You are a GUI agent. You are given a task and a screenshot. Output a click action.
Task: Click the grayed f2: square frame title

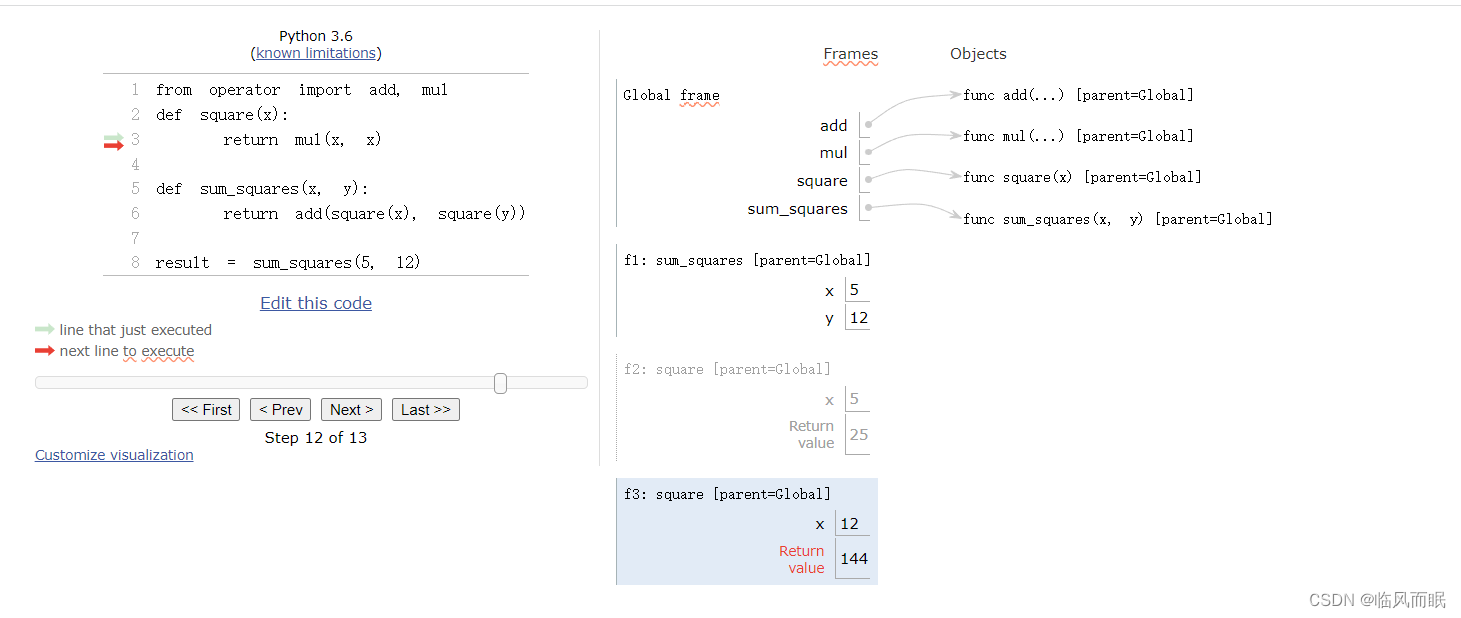click(x=727, y=369)
